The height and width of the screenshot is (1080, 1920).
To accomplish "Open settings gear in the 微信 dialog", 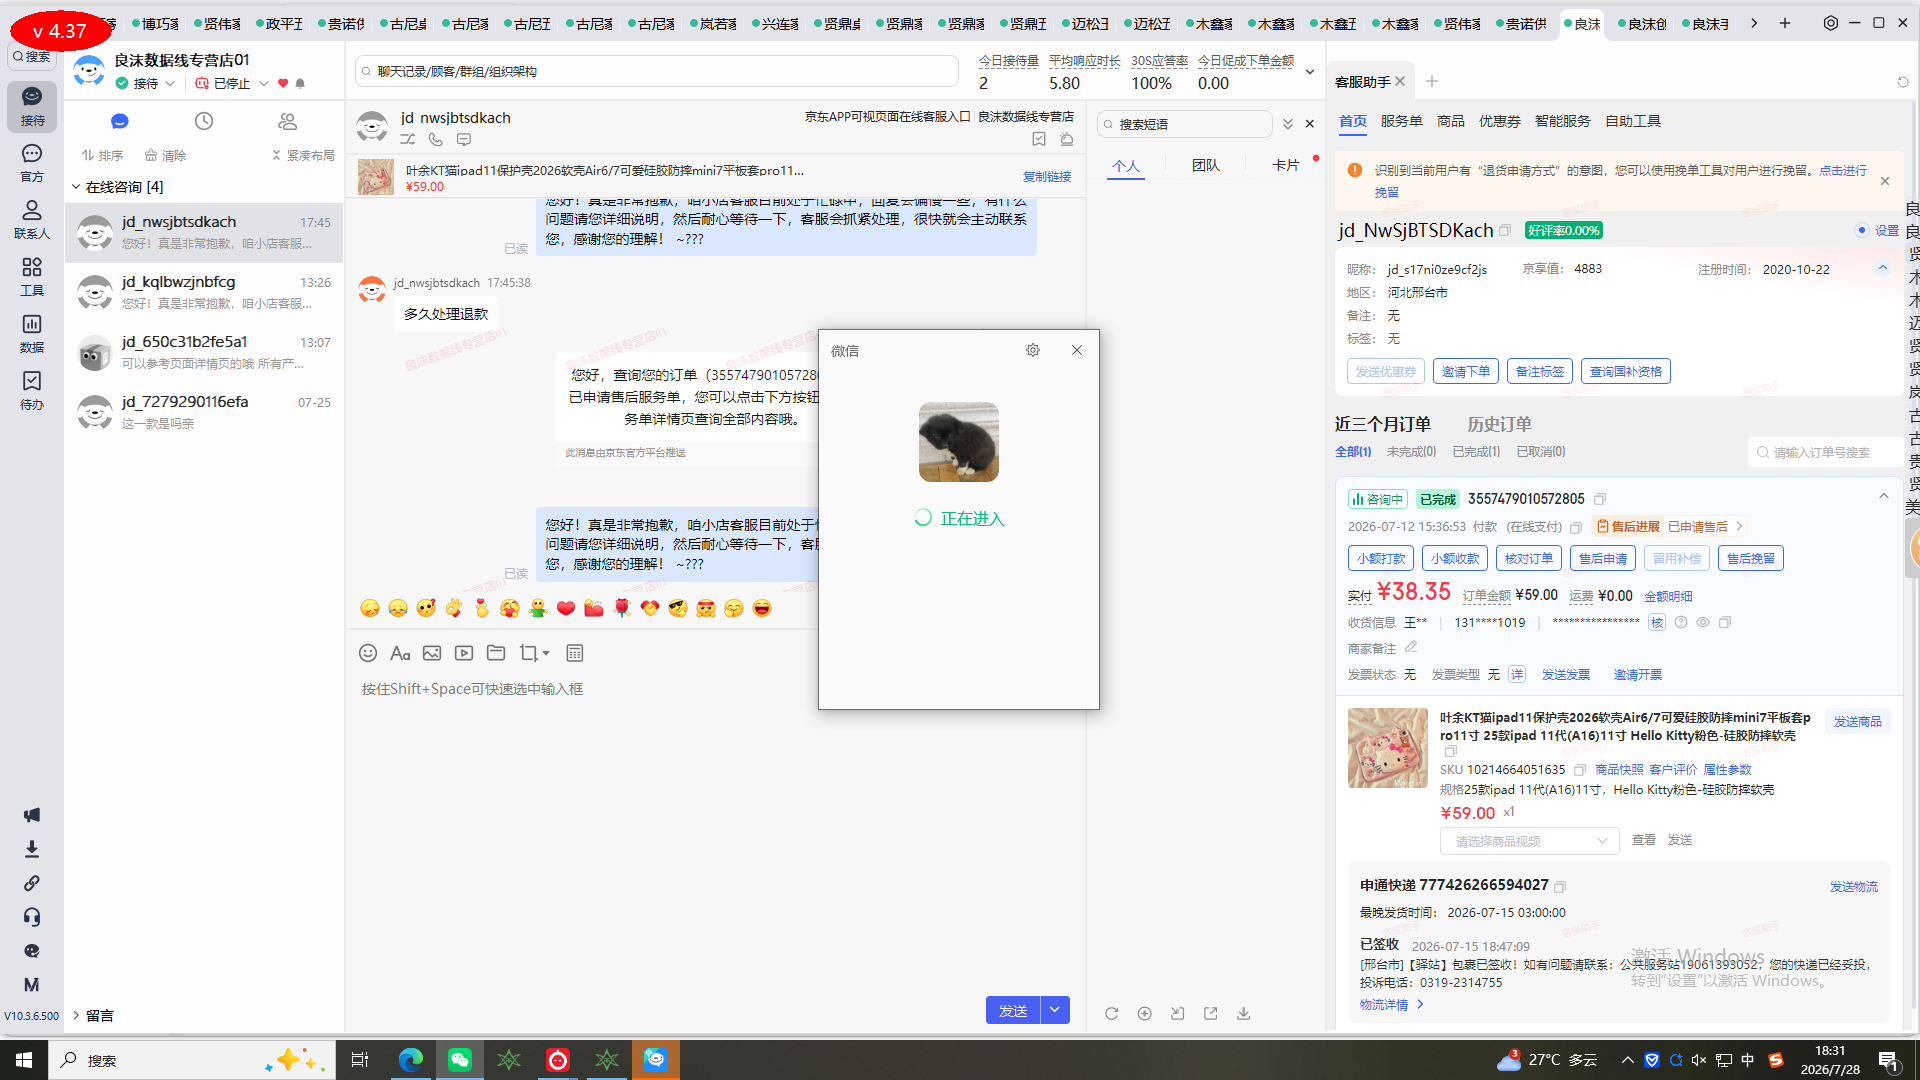I will coord(1033,350).
